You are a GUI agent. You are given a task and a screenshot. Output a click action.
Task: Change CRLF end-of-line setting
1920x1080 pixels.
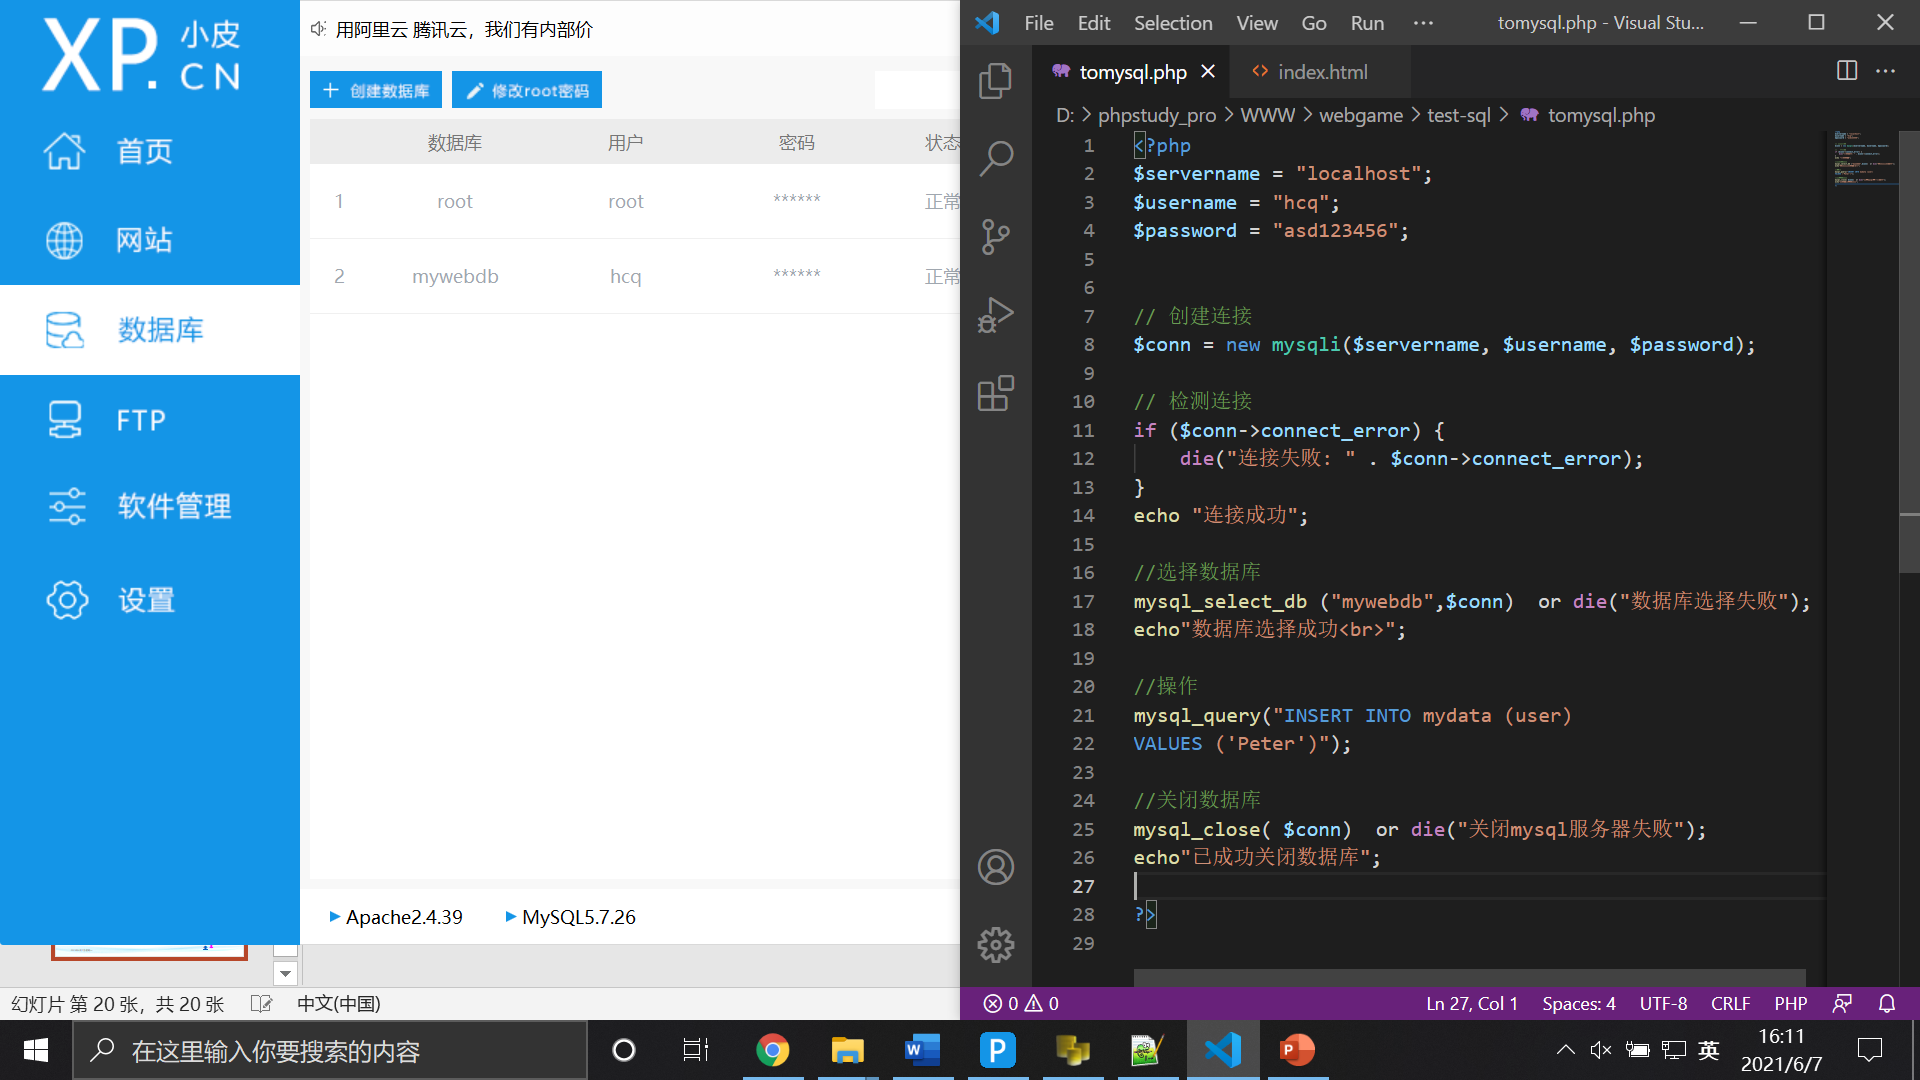pos(1730,1003)
